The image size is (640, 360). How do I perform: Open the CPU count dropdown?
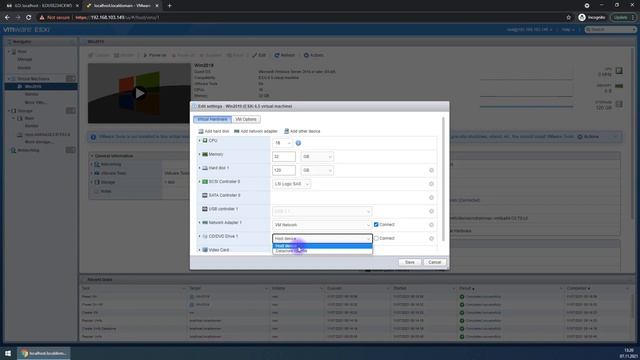coord(282,143)
